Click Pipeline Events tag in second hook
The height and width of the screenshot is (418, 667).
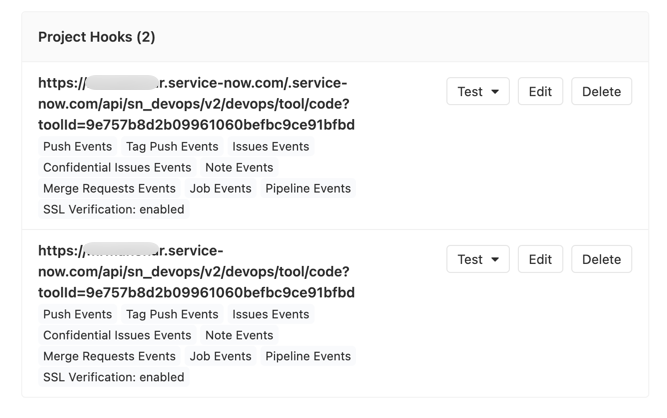[308, 356]
